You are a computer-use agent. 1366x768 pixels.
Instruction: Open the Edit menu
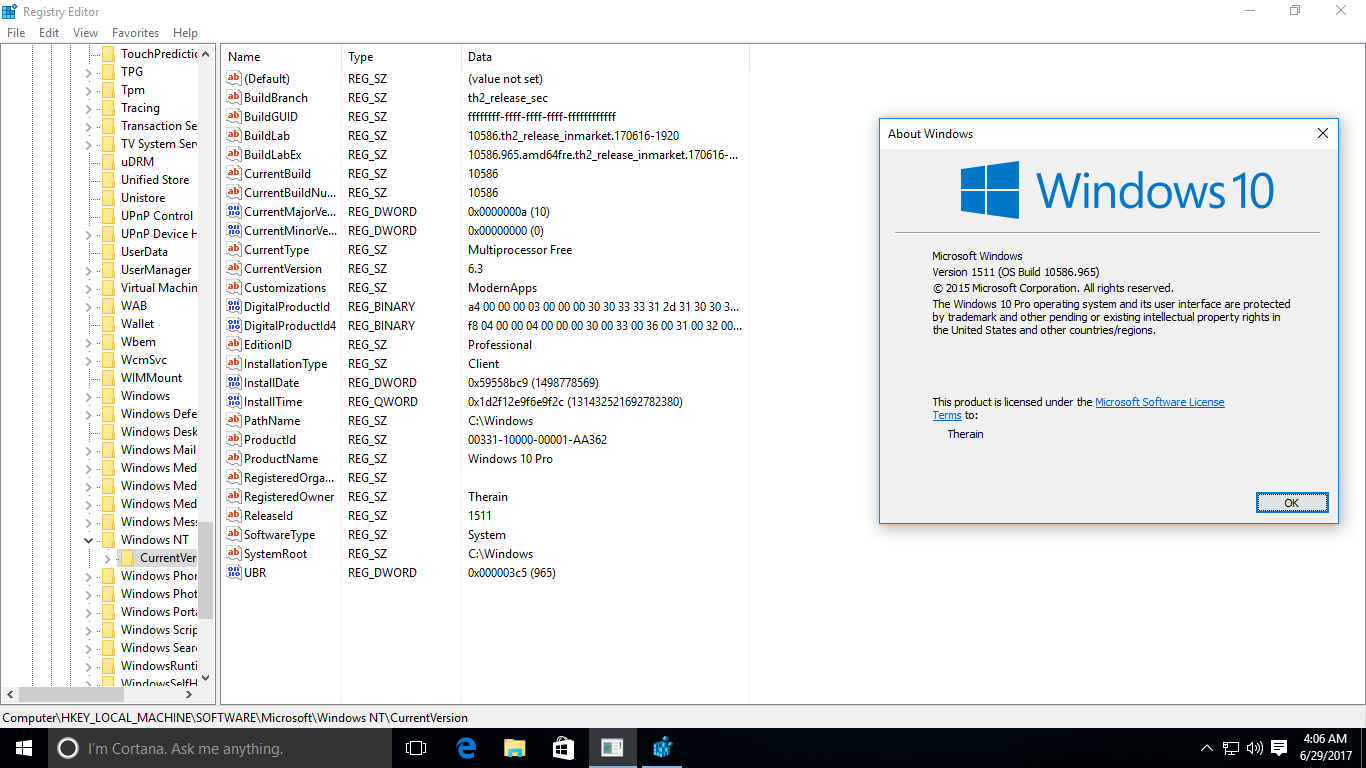tap(49, 33)
